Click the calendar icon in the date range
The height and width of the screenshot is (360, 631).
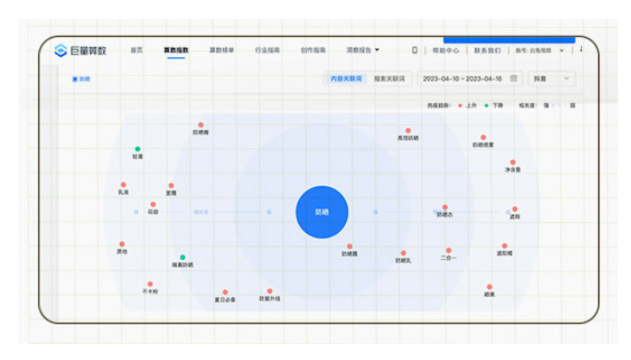coord(514,78)
